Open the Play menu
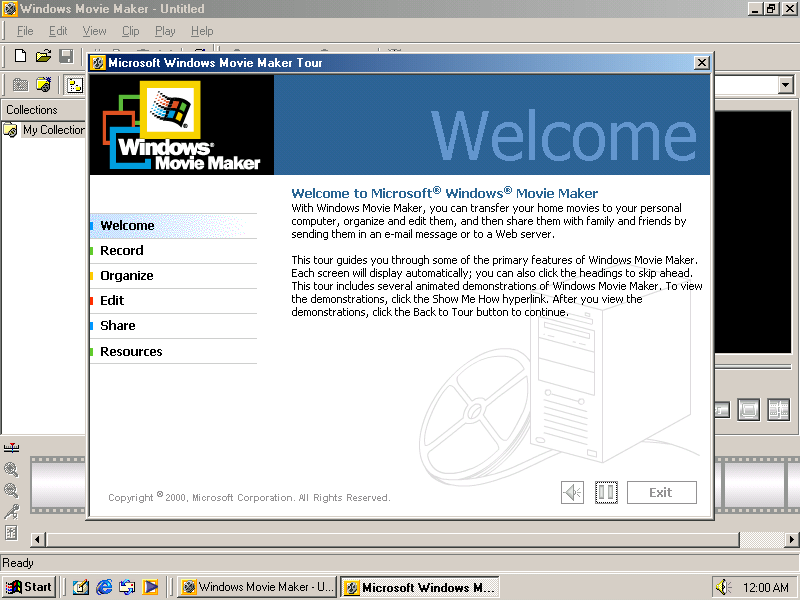800x600 pixels. tap(165, 31)
